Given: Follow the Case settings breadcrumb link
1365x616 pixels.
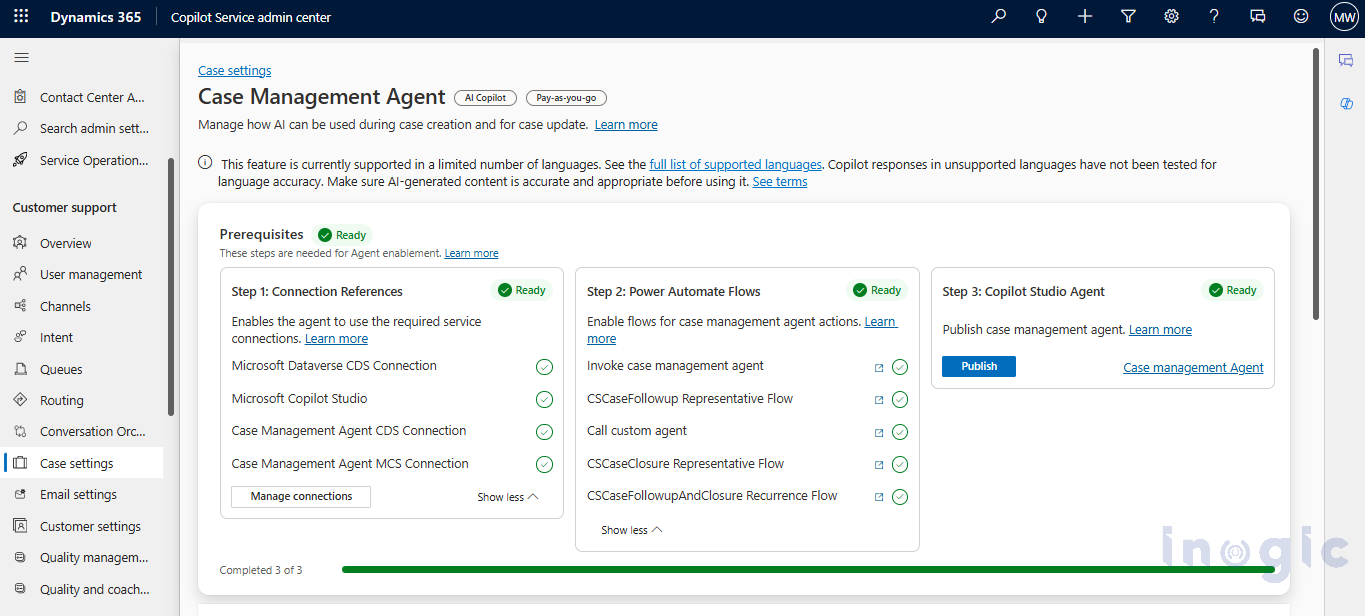Looking at the screenshot, I should [235, 70].
